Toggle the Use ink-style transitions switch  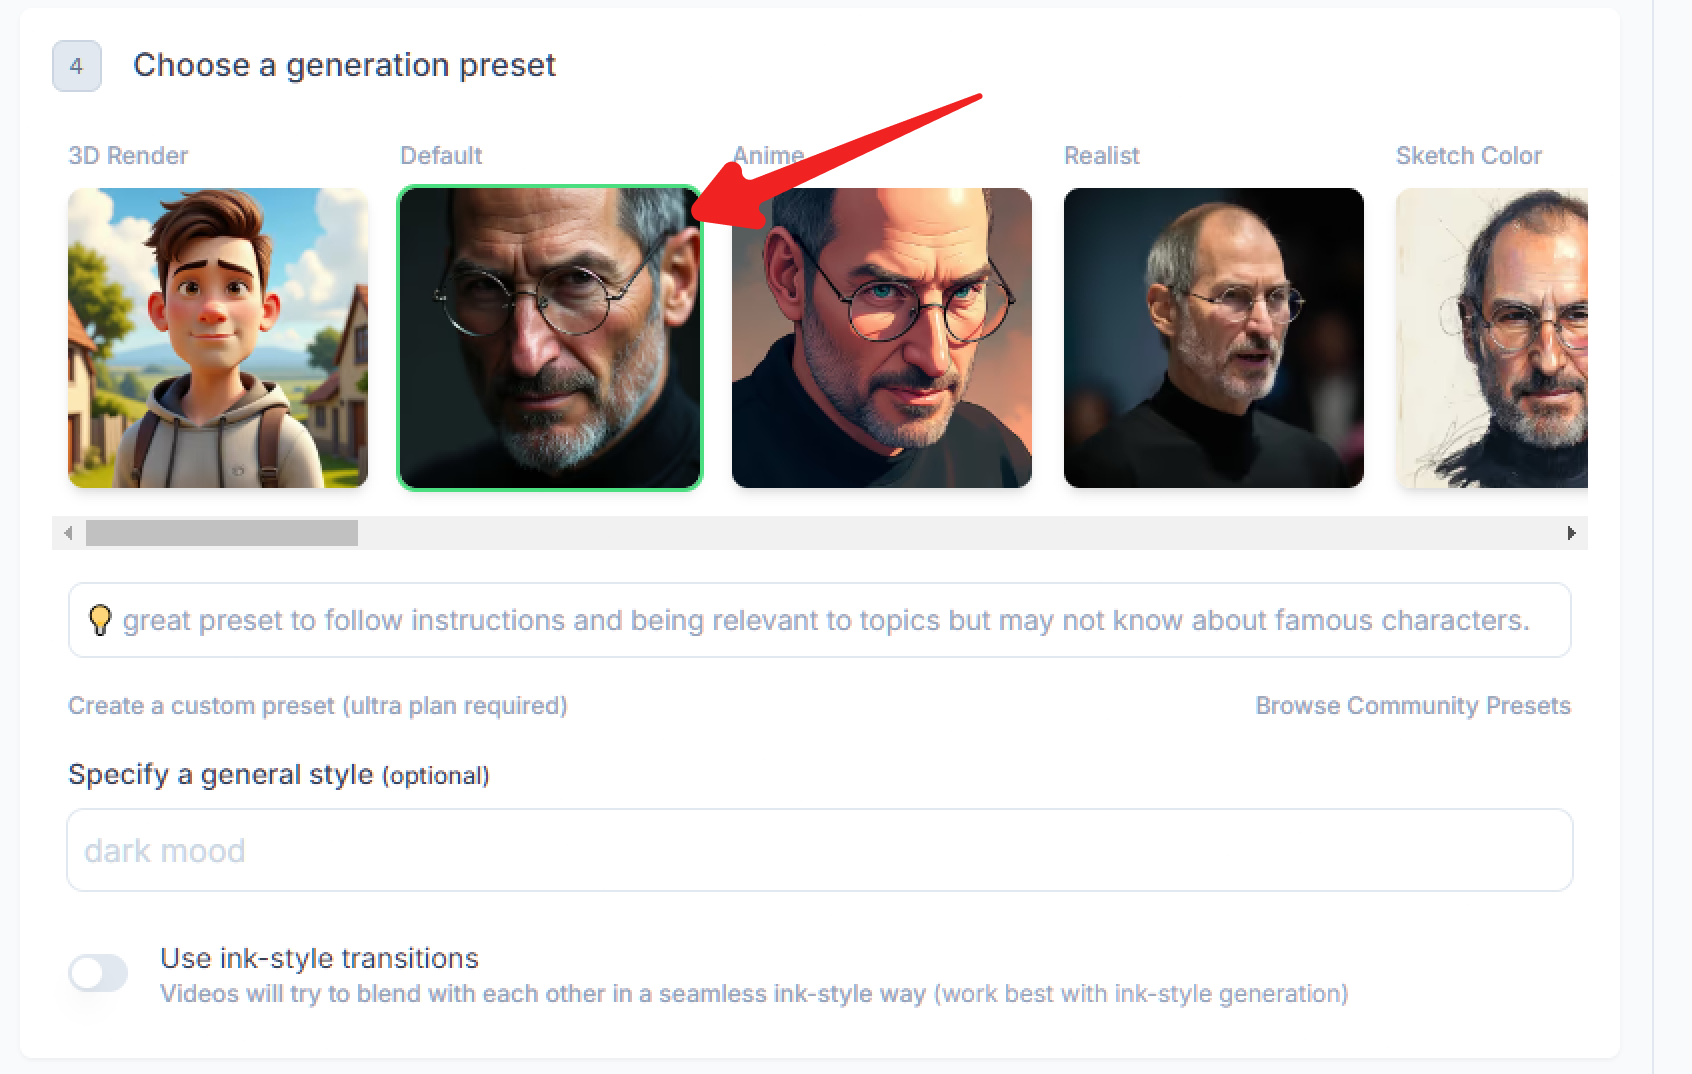[x=99, y=972]
